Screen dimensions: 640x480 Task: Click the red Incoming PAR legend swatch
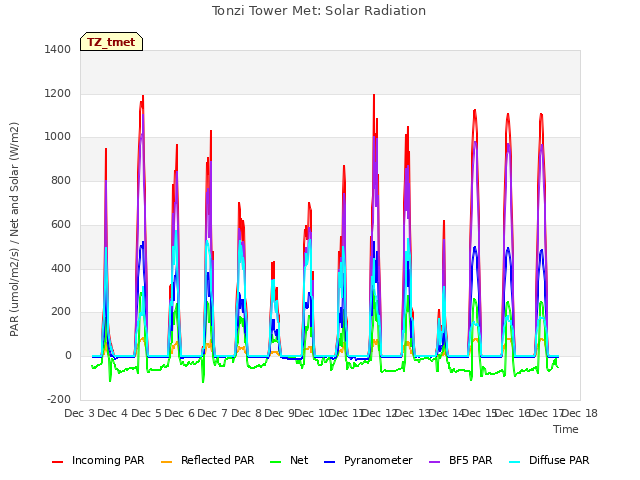coord(58,462)
